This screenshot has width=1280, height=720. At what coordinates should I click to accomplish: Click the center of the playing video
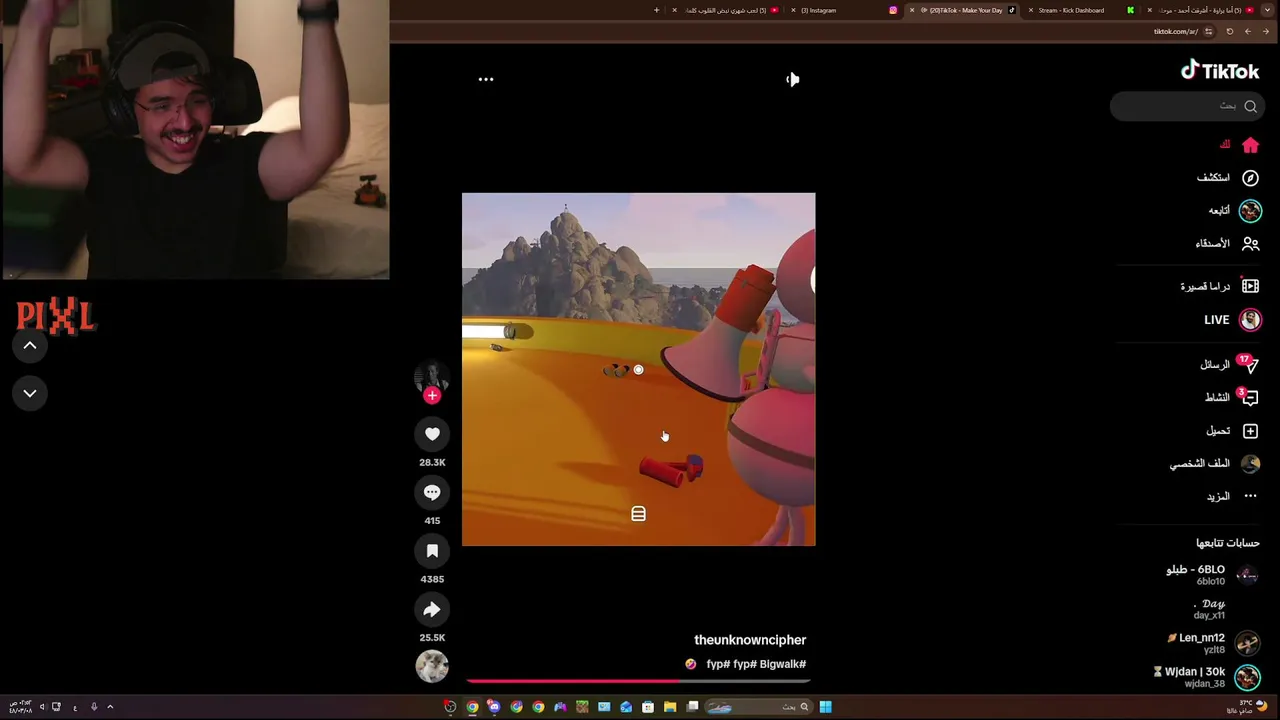click(638, 369)
